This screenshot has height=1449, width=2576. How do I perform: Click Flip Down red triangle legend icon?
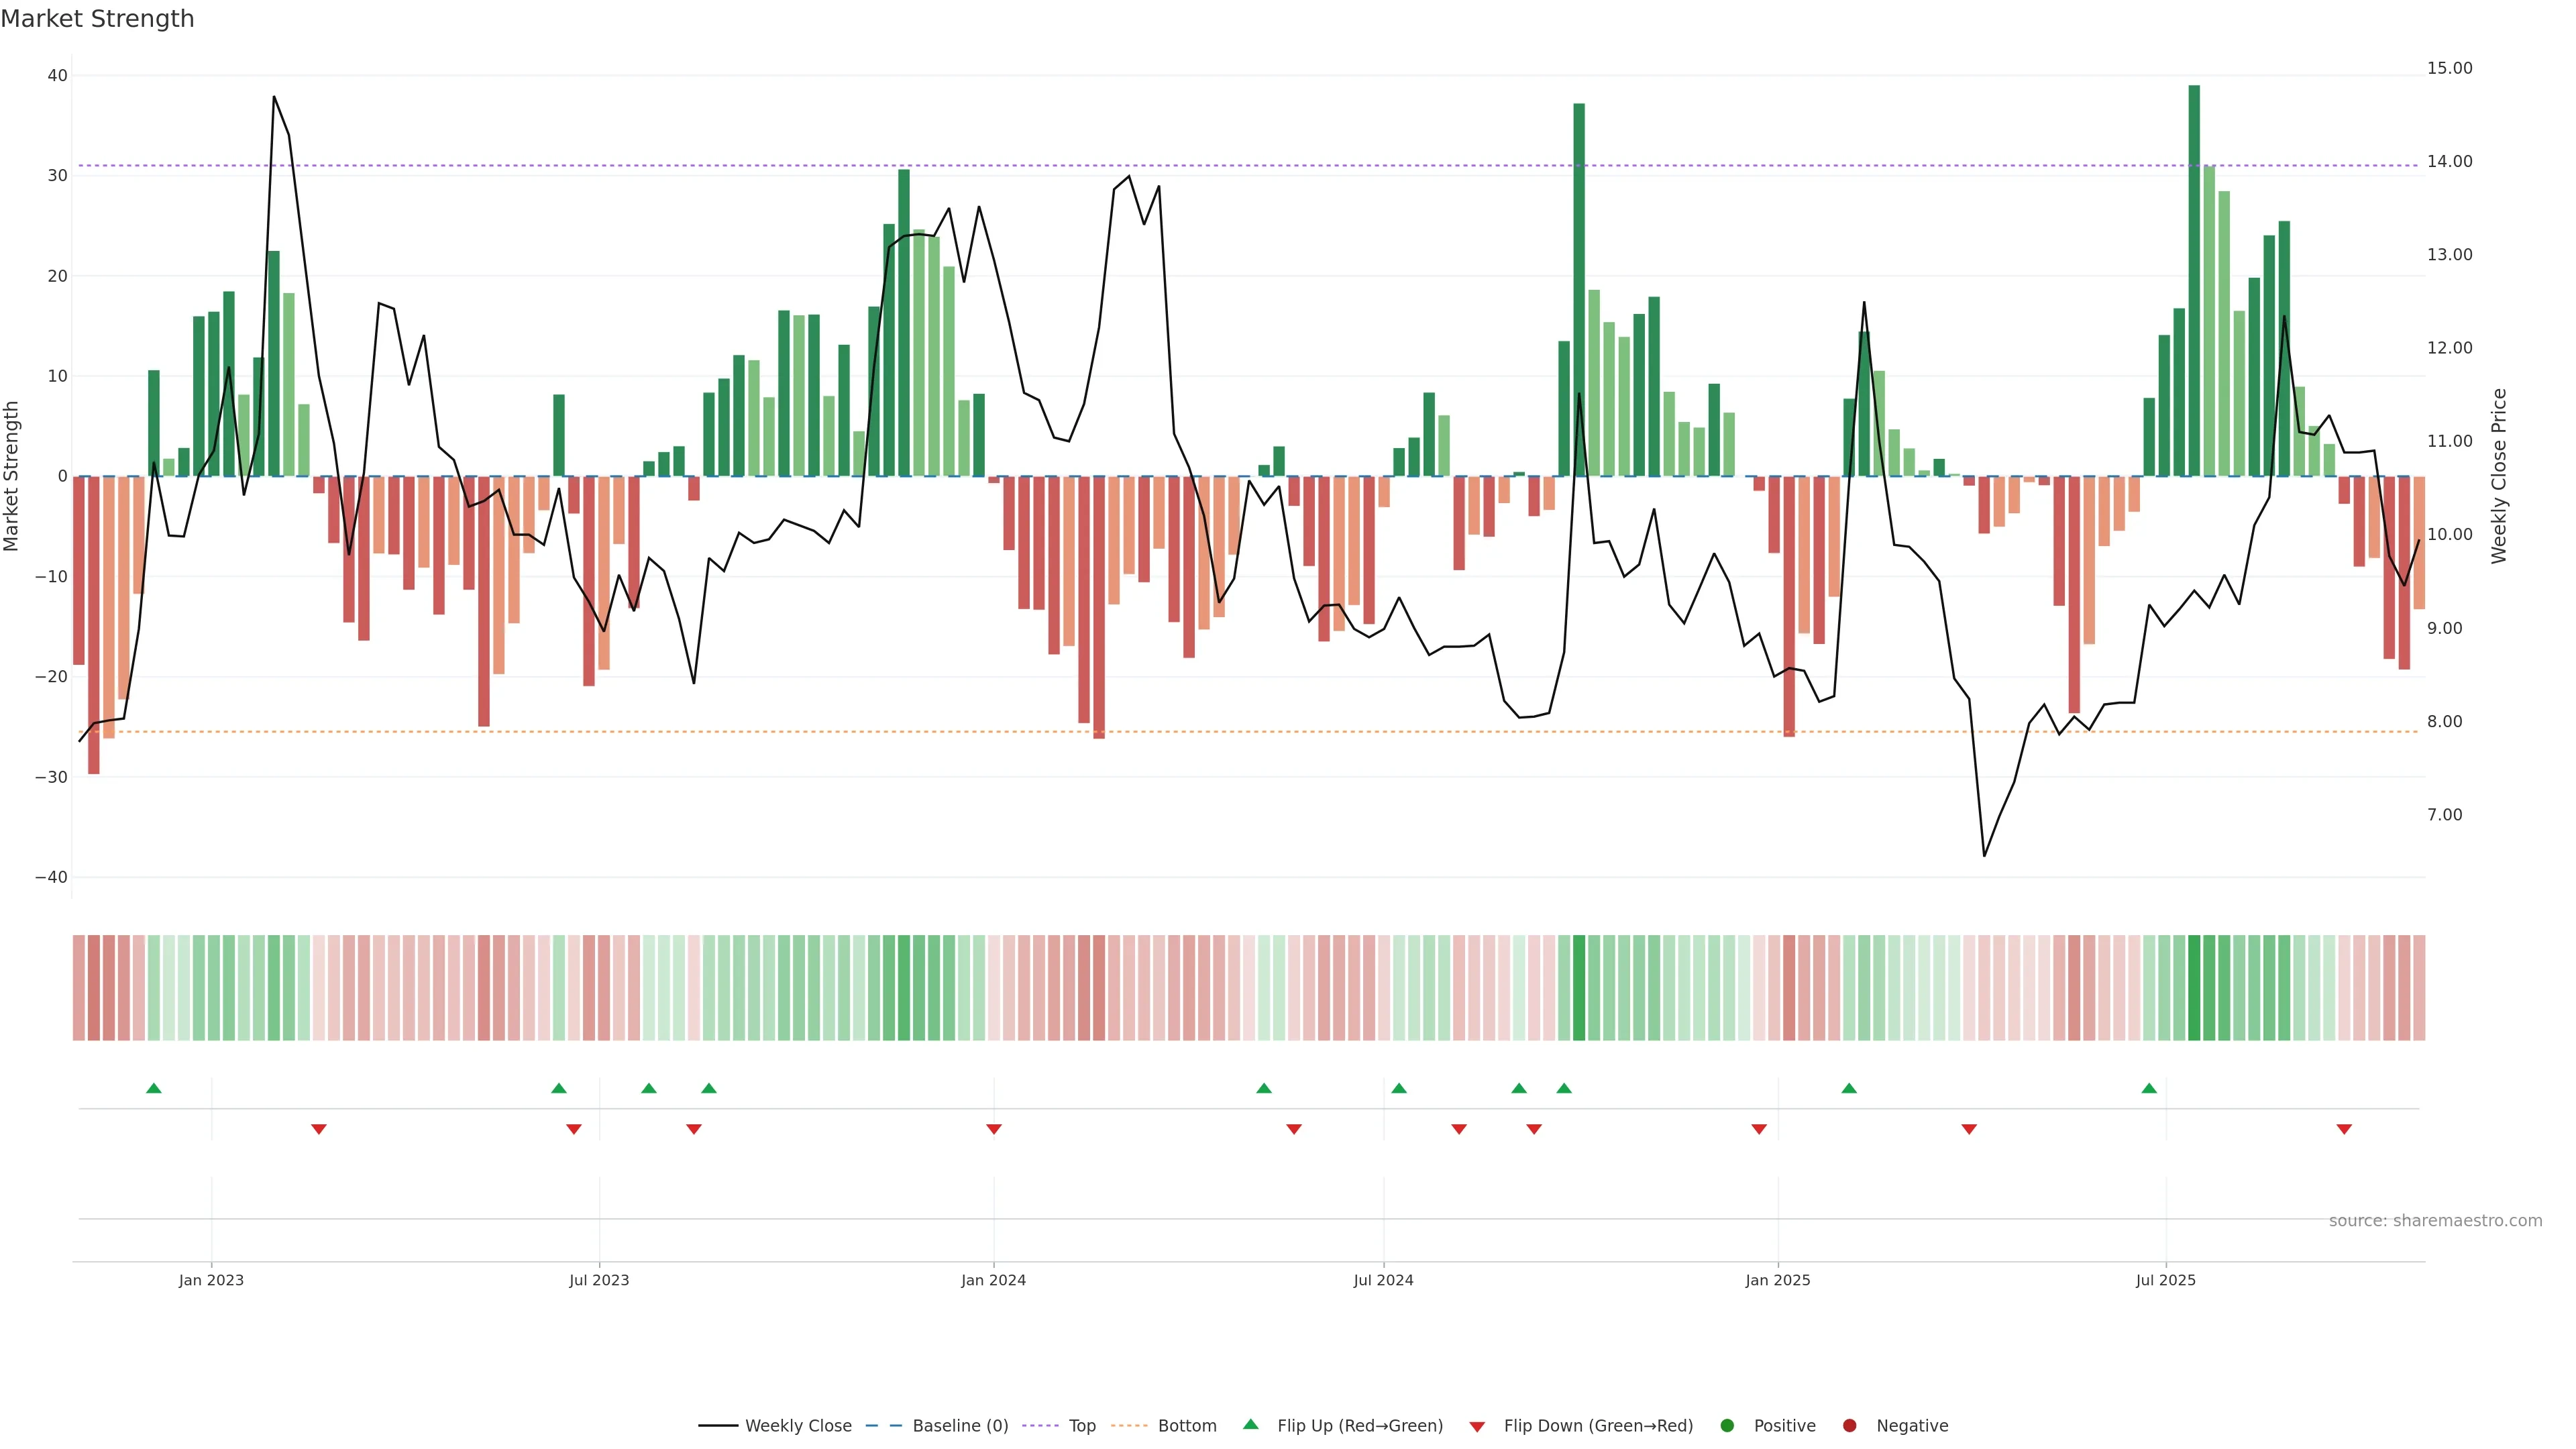tap(1477, 1427)
